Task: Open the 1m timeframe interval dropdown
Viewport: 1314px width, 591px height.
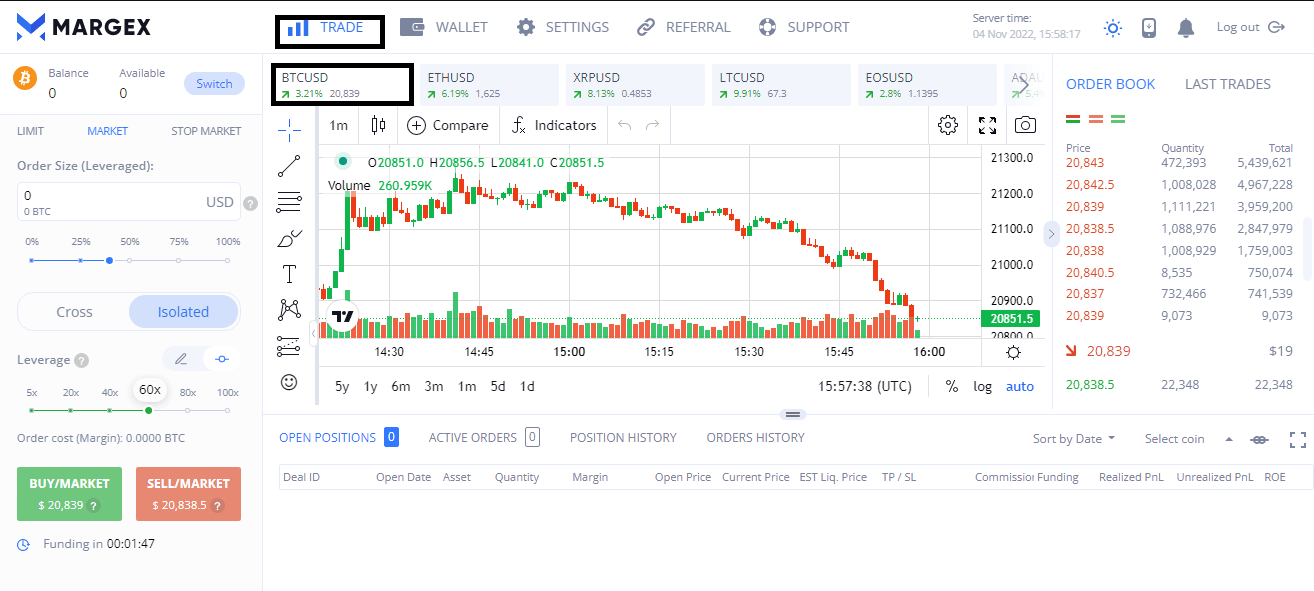Action: (339, 125)
